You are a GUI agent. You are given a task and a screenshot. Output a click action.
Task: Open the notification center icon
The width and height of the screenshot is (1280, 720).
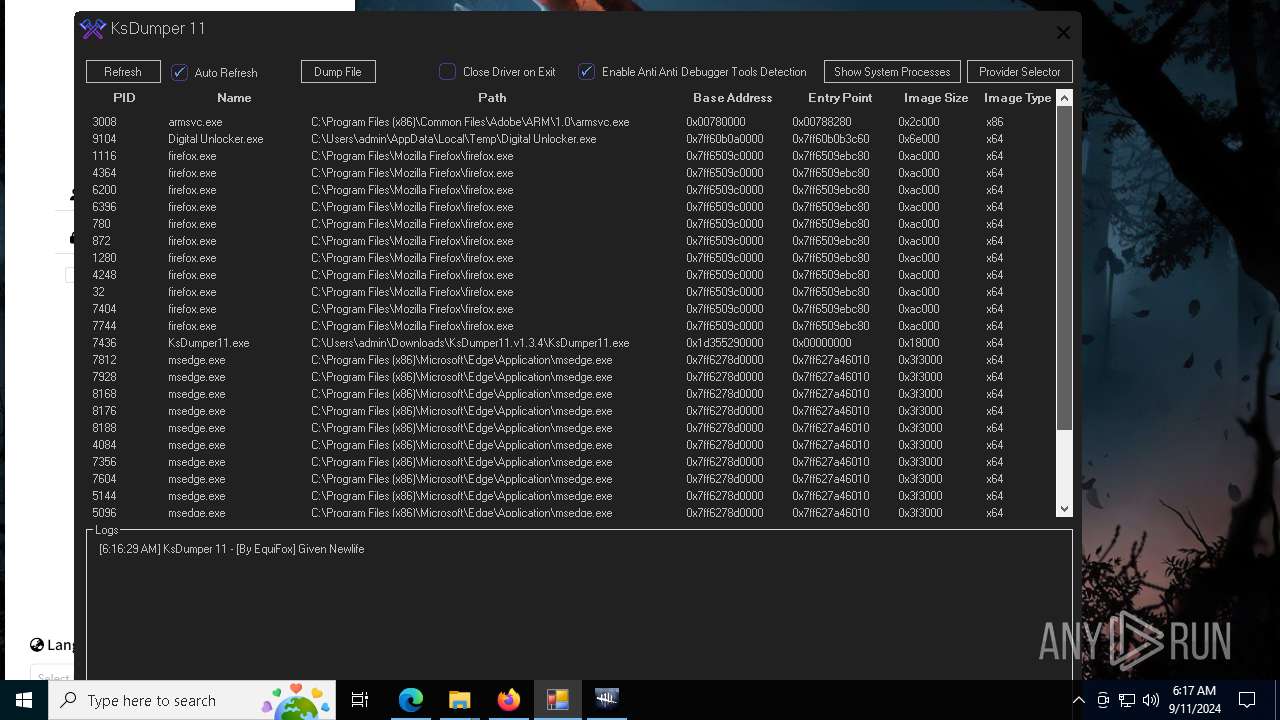(x=1247, y=700)
